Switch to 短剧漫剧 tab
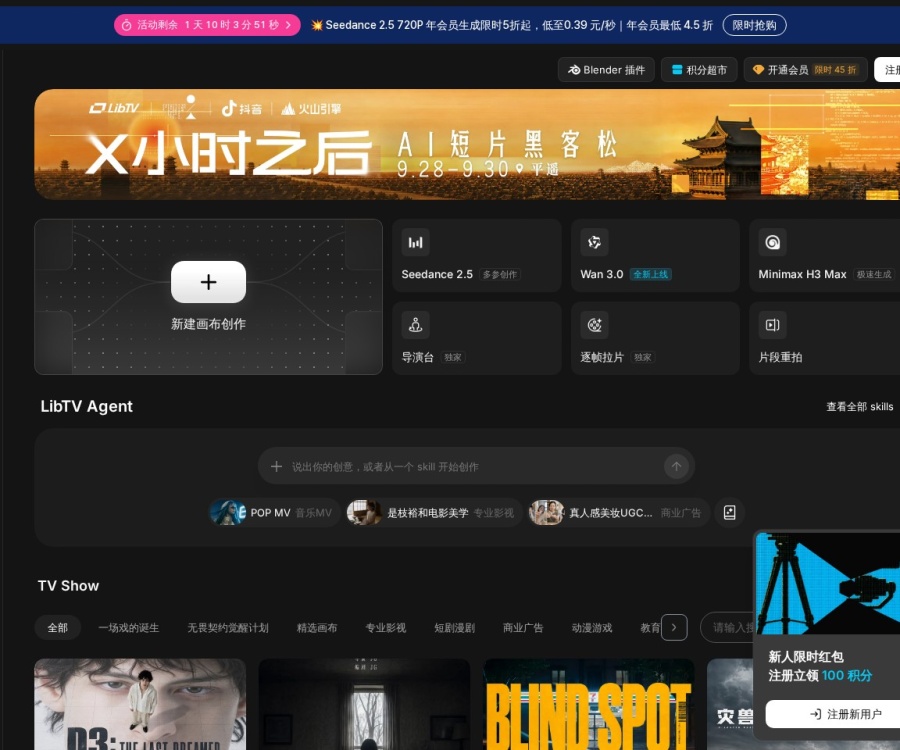The width and height of the screenshot is (900, 750). coord(455,628)
